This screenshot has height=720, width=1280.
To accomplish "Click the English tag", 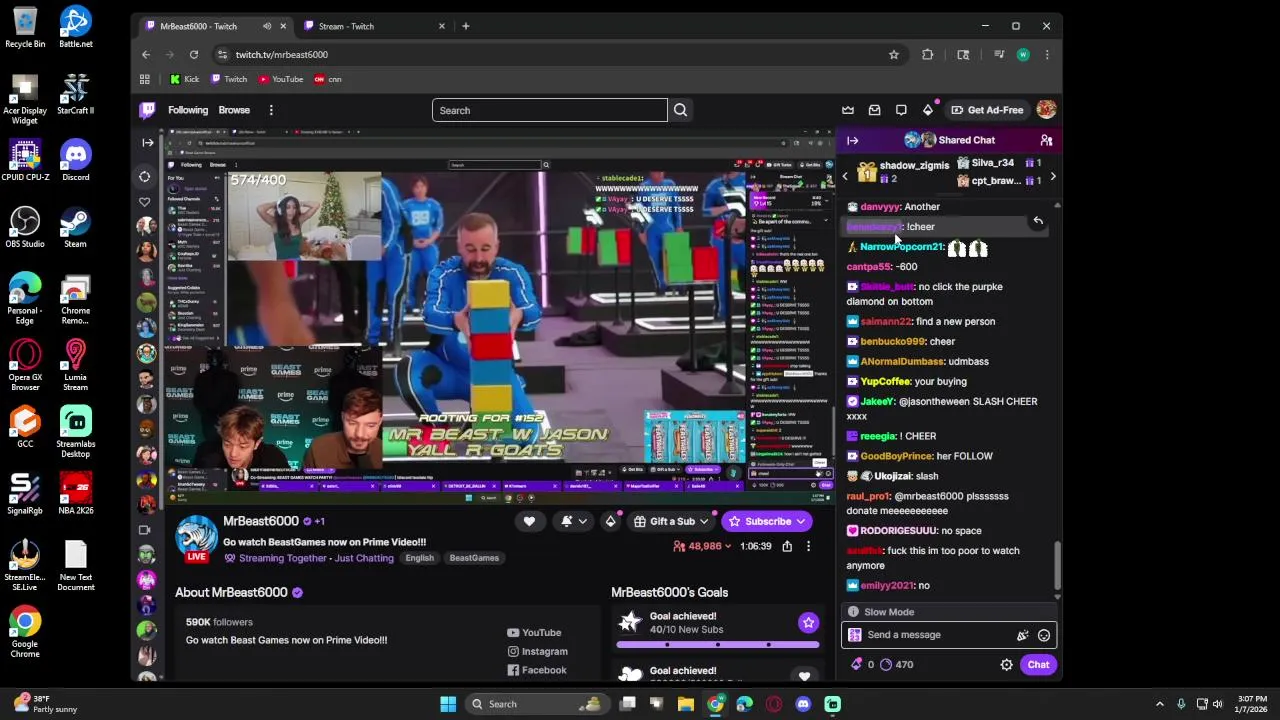I will point(419,558).
